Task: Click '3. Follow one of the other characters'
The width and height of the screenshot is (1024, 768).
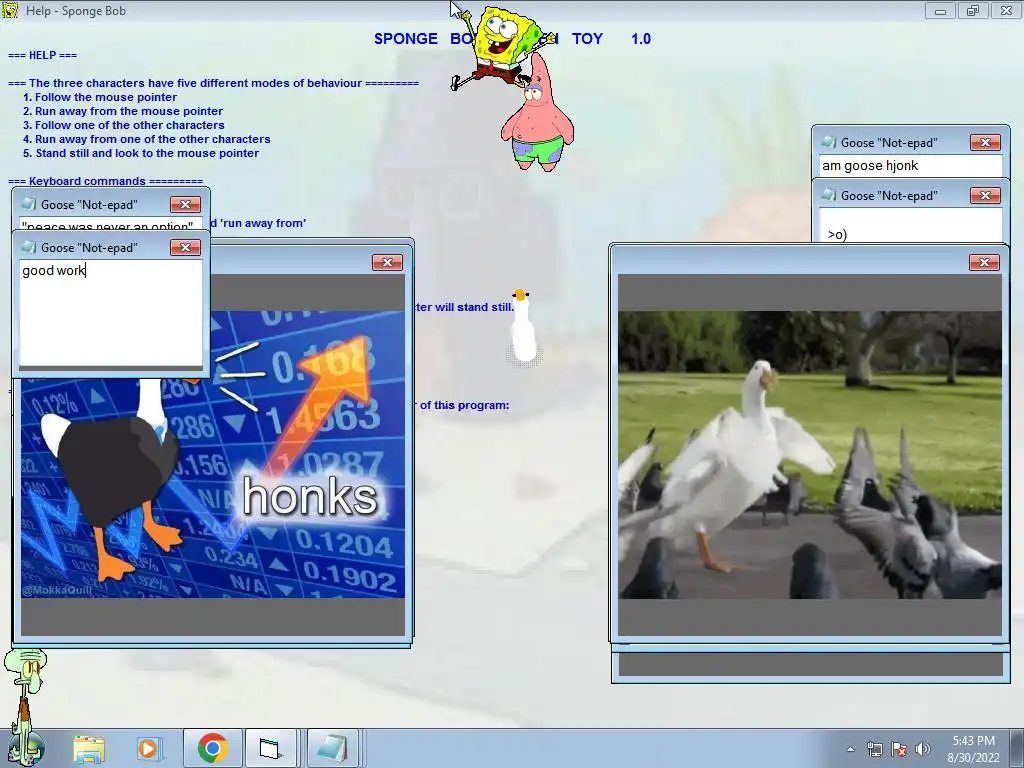Action: [123, 125]
